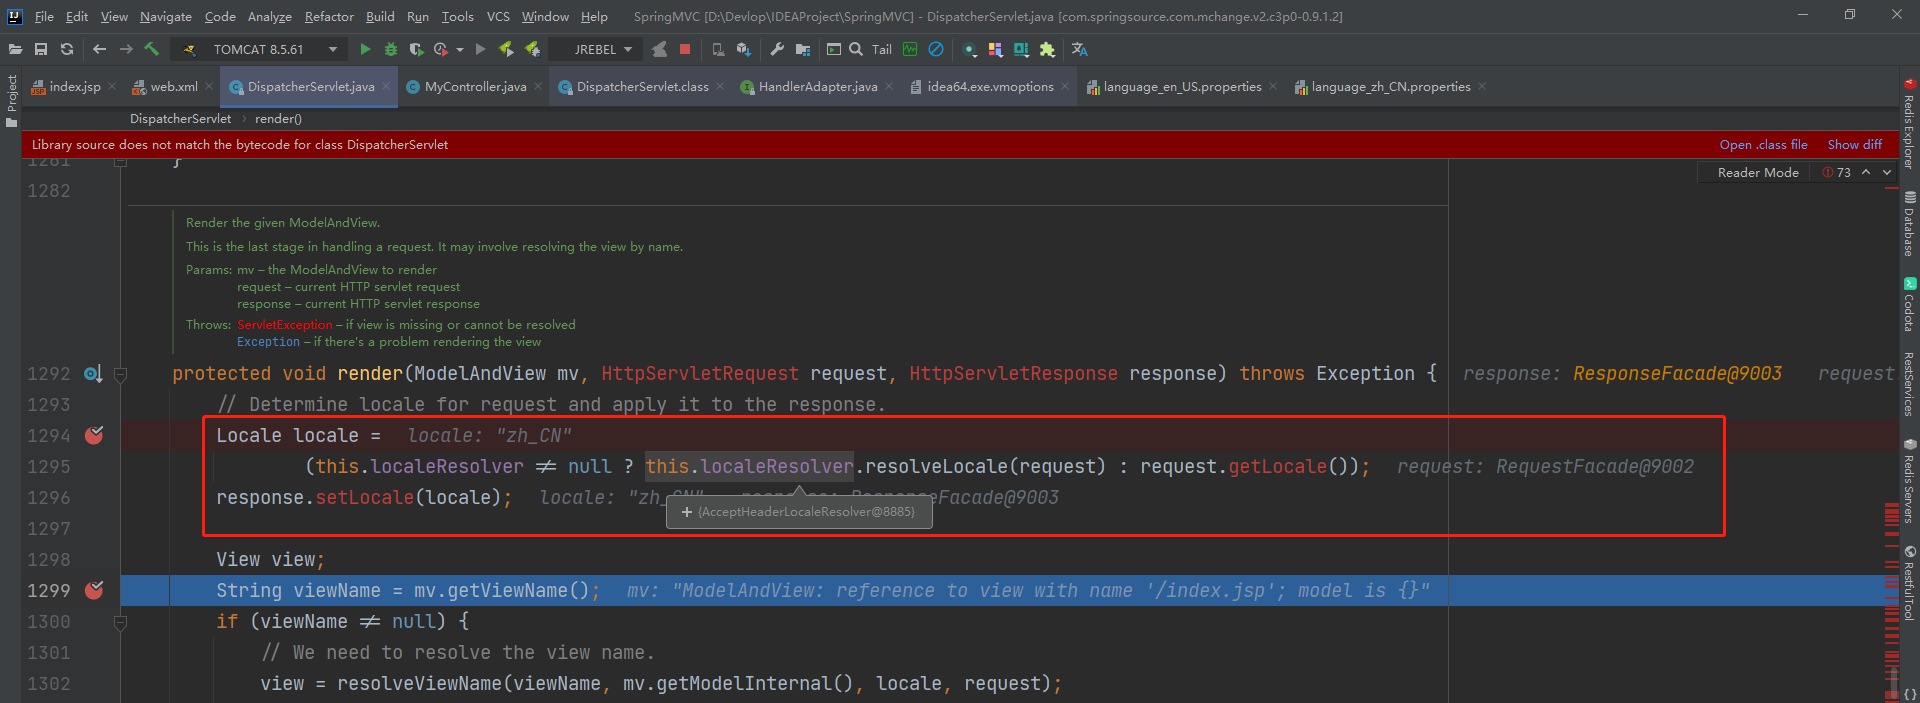Collapse the render method fold at line 1292

click(x=121, y=375)
